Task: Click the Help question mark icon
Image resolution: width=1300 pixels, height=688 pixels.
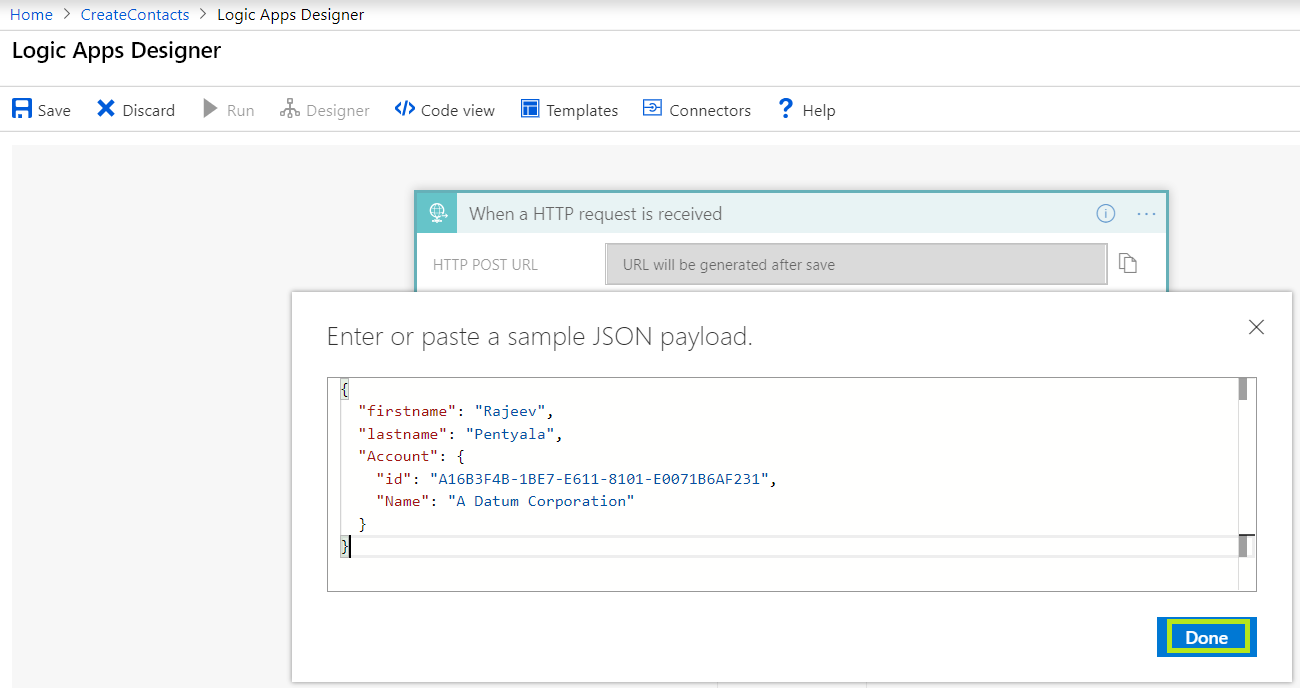Action: point(786,109)
